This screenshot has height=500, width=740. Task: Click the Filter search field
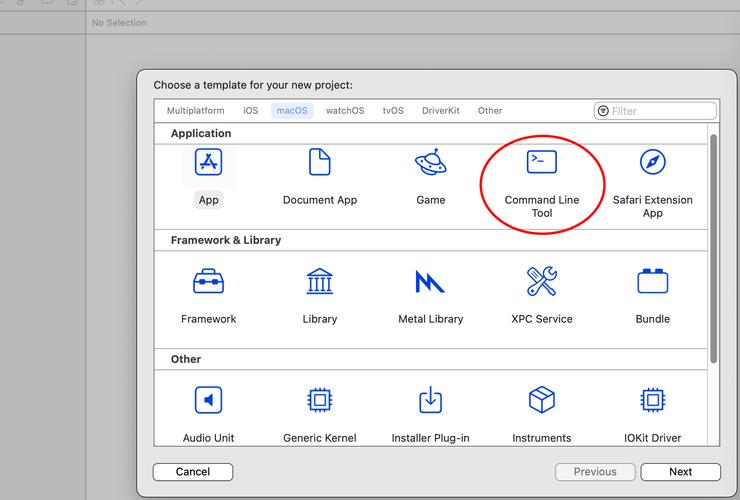661,111
